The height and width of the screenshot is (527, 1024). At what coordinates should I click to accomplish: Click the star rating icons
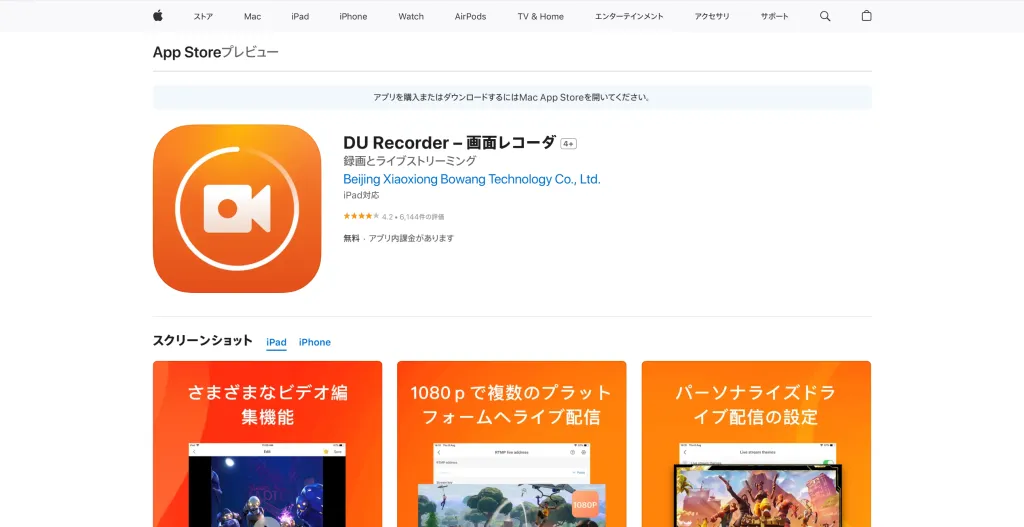361,216
